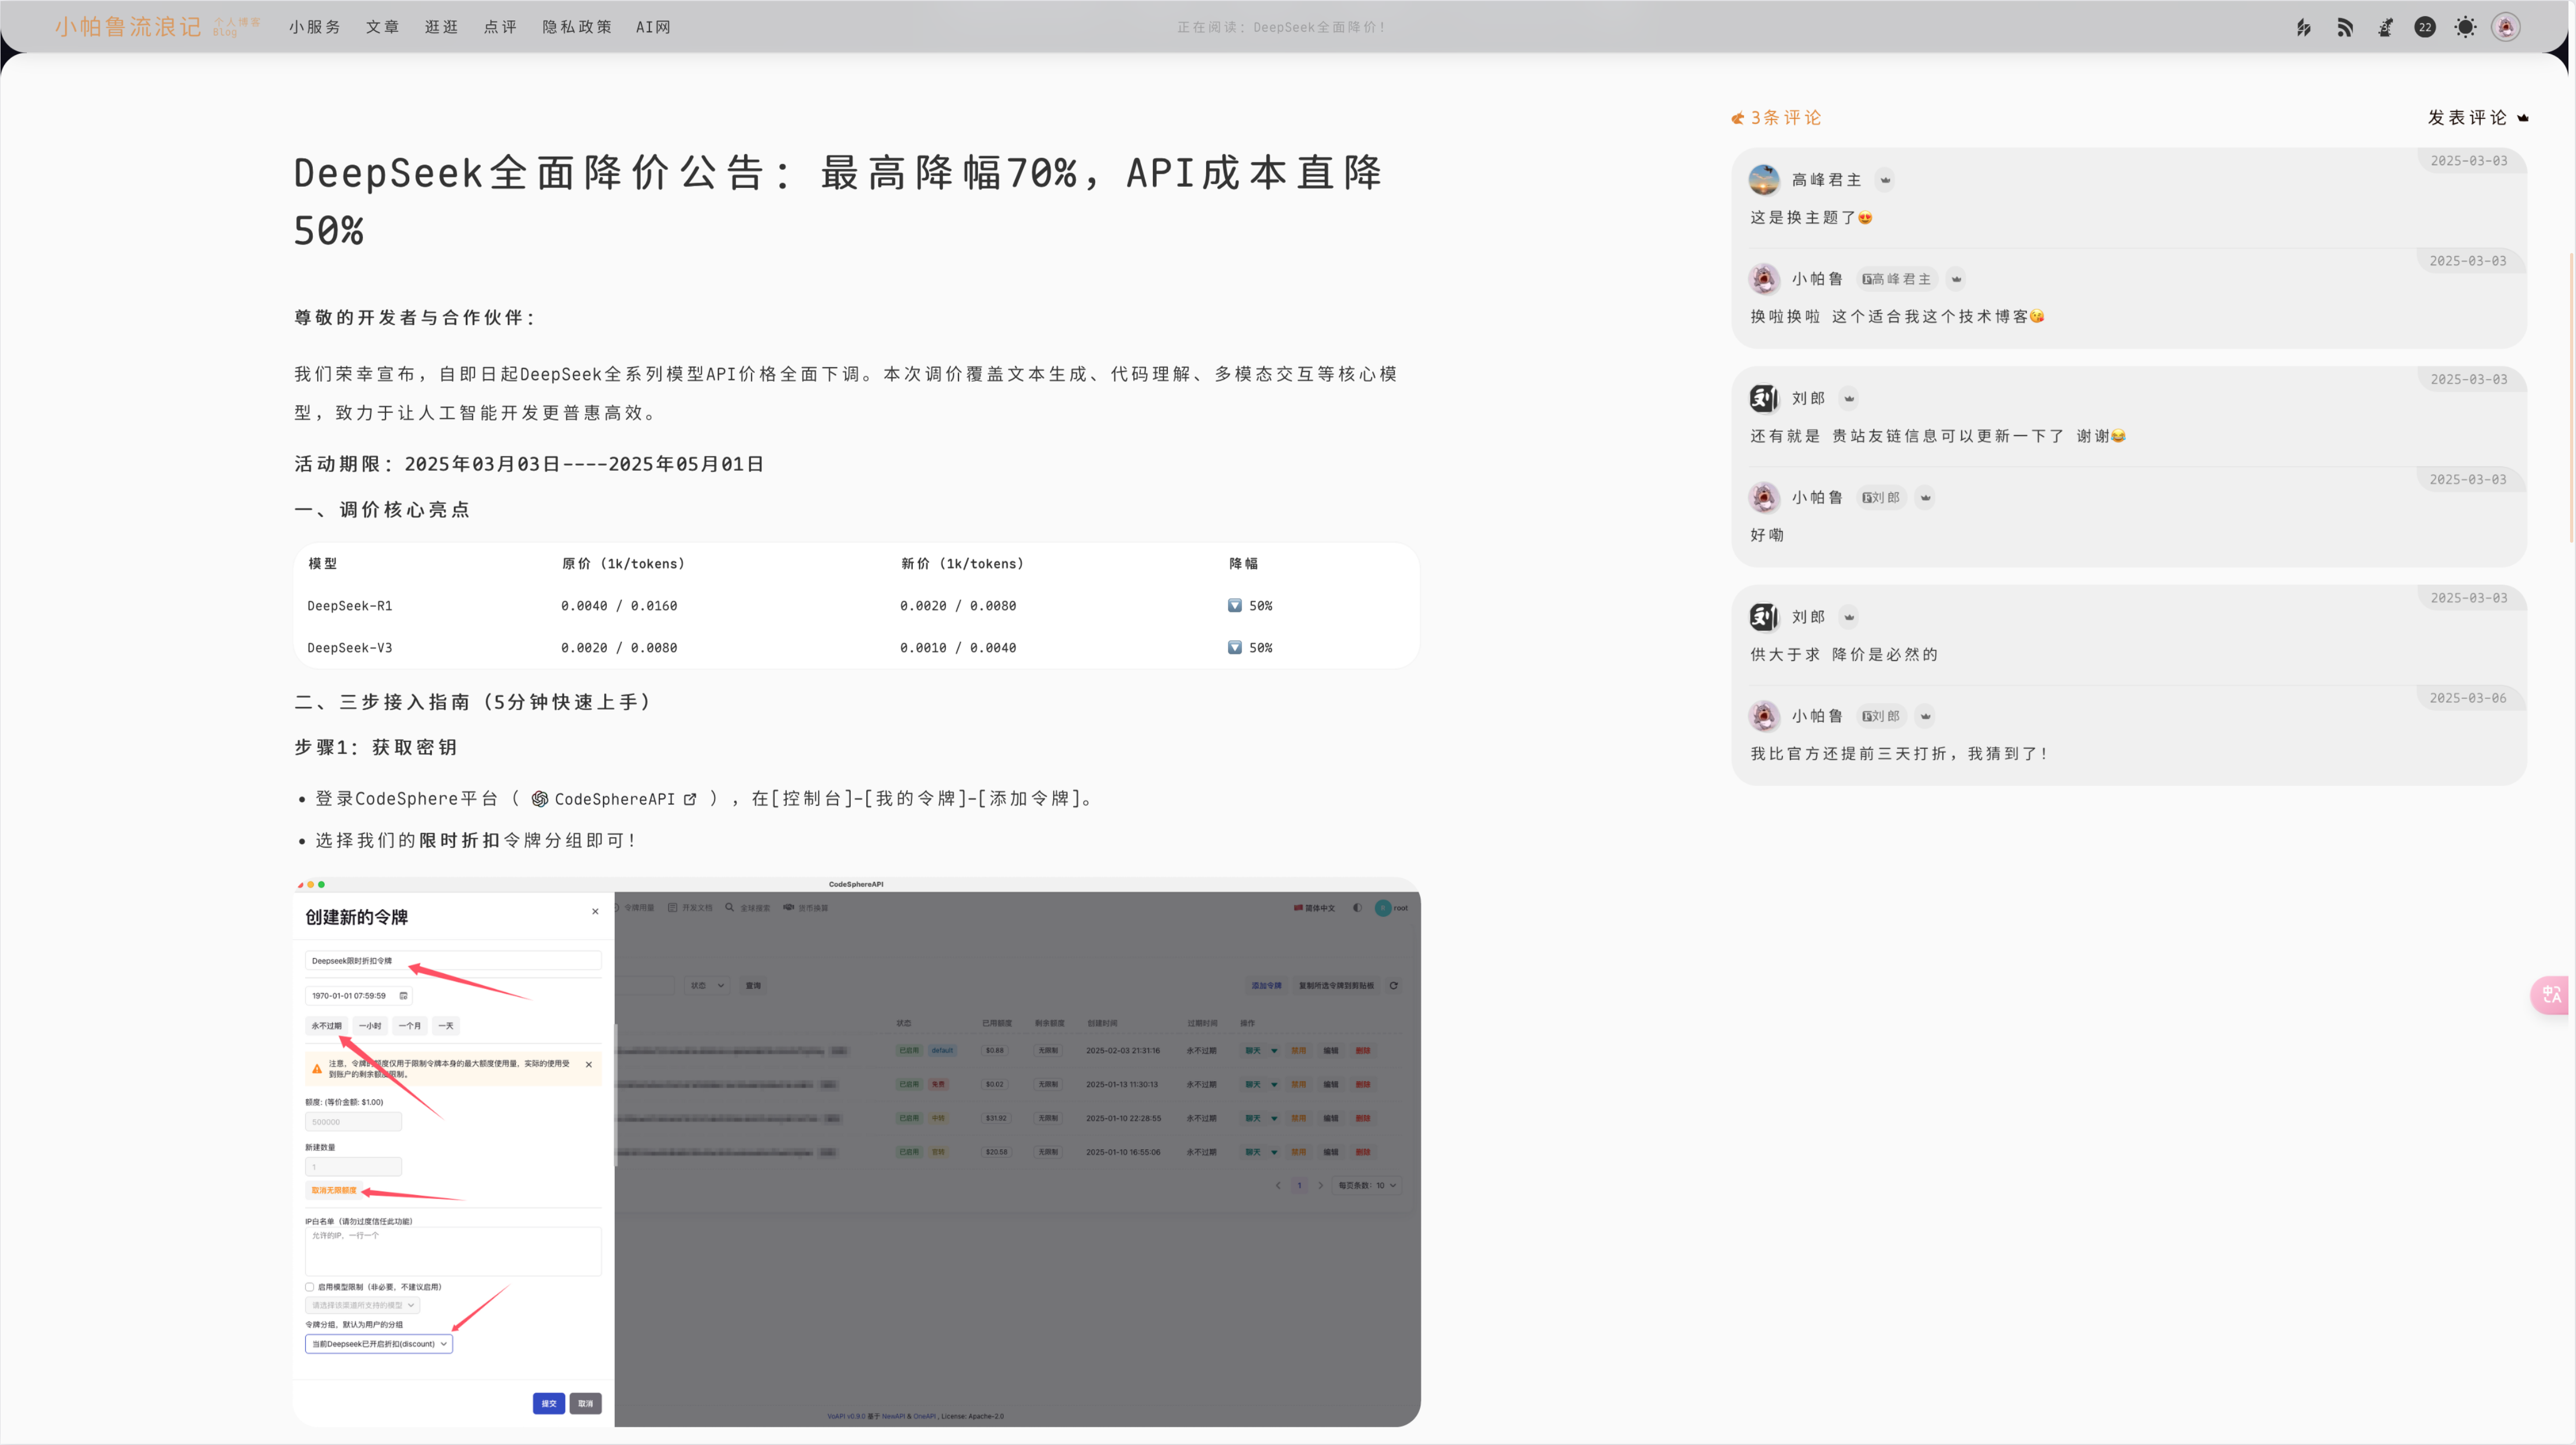Open the 逛逛 menu
This screenshot has height=1445, width=2576.
pyautogui.click(x=441, y=28)
